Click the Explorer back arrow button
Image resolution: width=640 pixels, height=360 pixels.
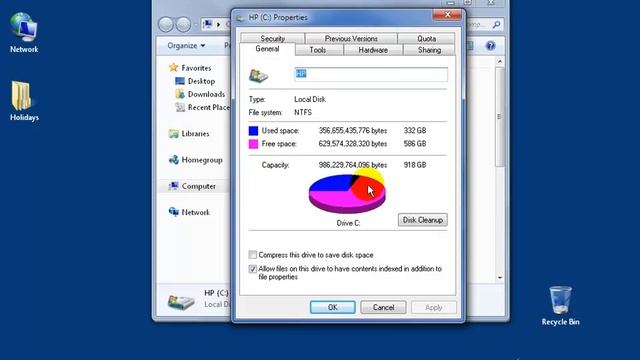pyautogui.click(x=166, y=24)
